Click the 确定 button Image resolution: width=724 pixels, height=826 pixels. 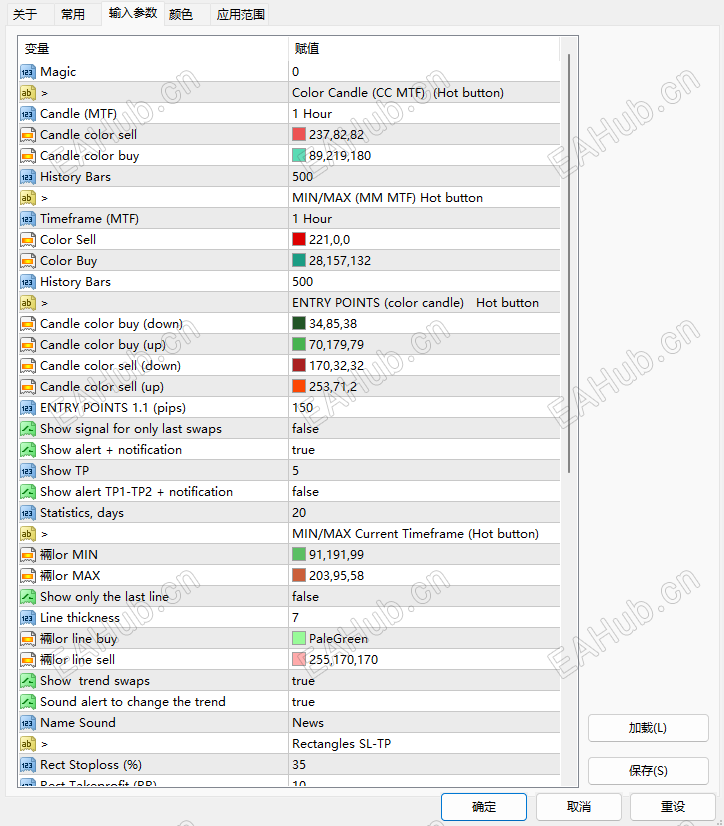point(484,807)
